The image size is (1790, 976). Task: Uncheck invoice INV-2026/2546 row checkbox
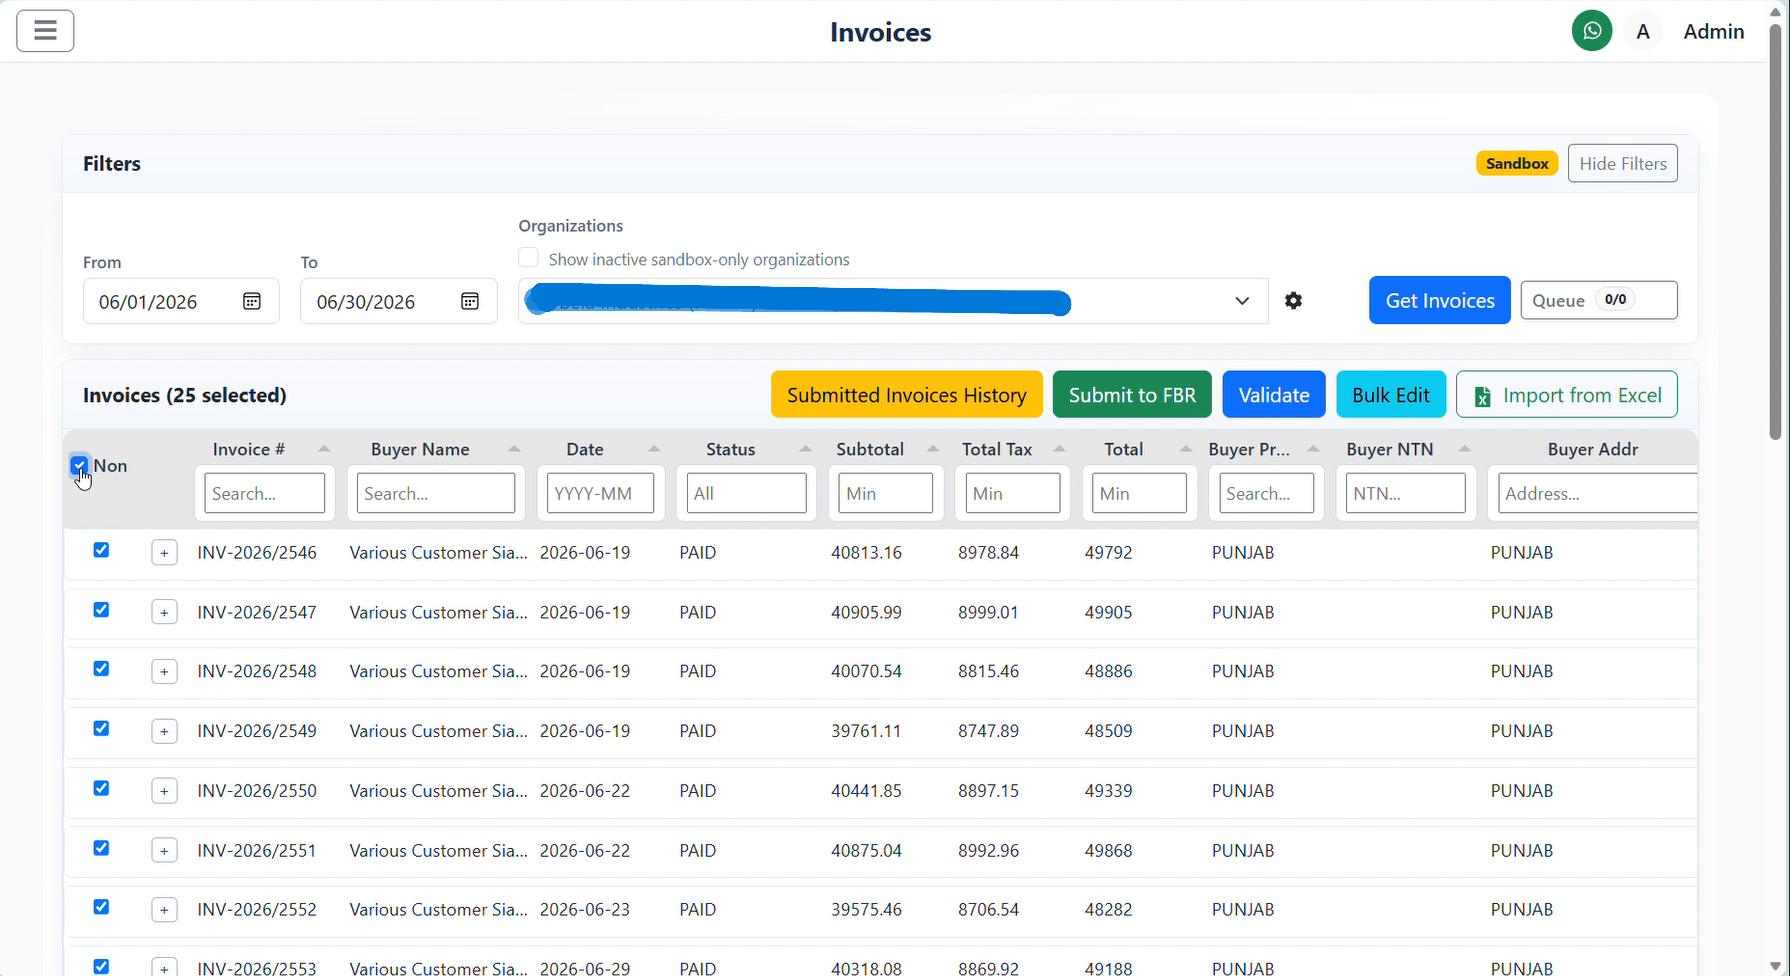101,550
